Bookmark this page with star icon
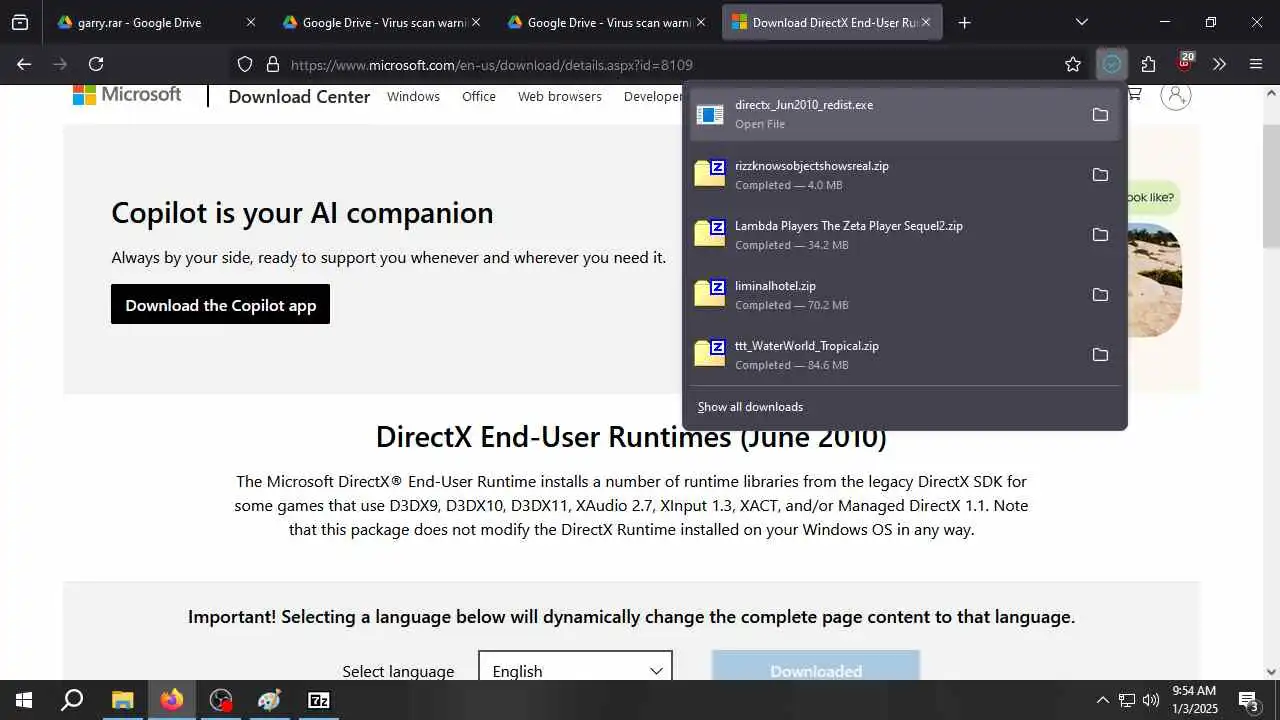The width and height of the screenshot is (1280, 720). [x=1073, y=64]
